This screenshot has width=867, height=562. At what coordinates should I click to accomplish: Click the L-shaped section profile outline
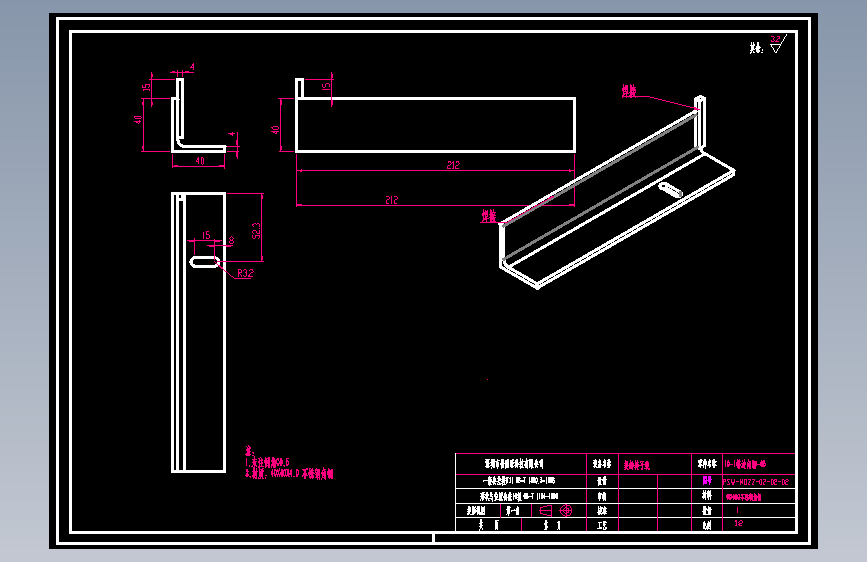pos(198,115)
